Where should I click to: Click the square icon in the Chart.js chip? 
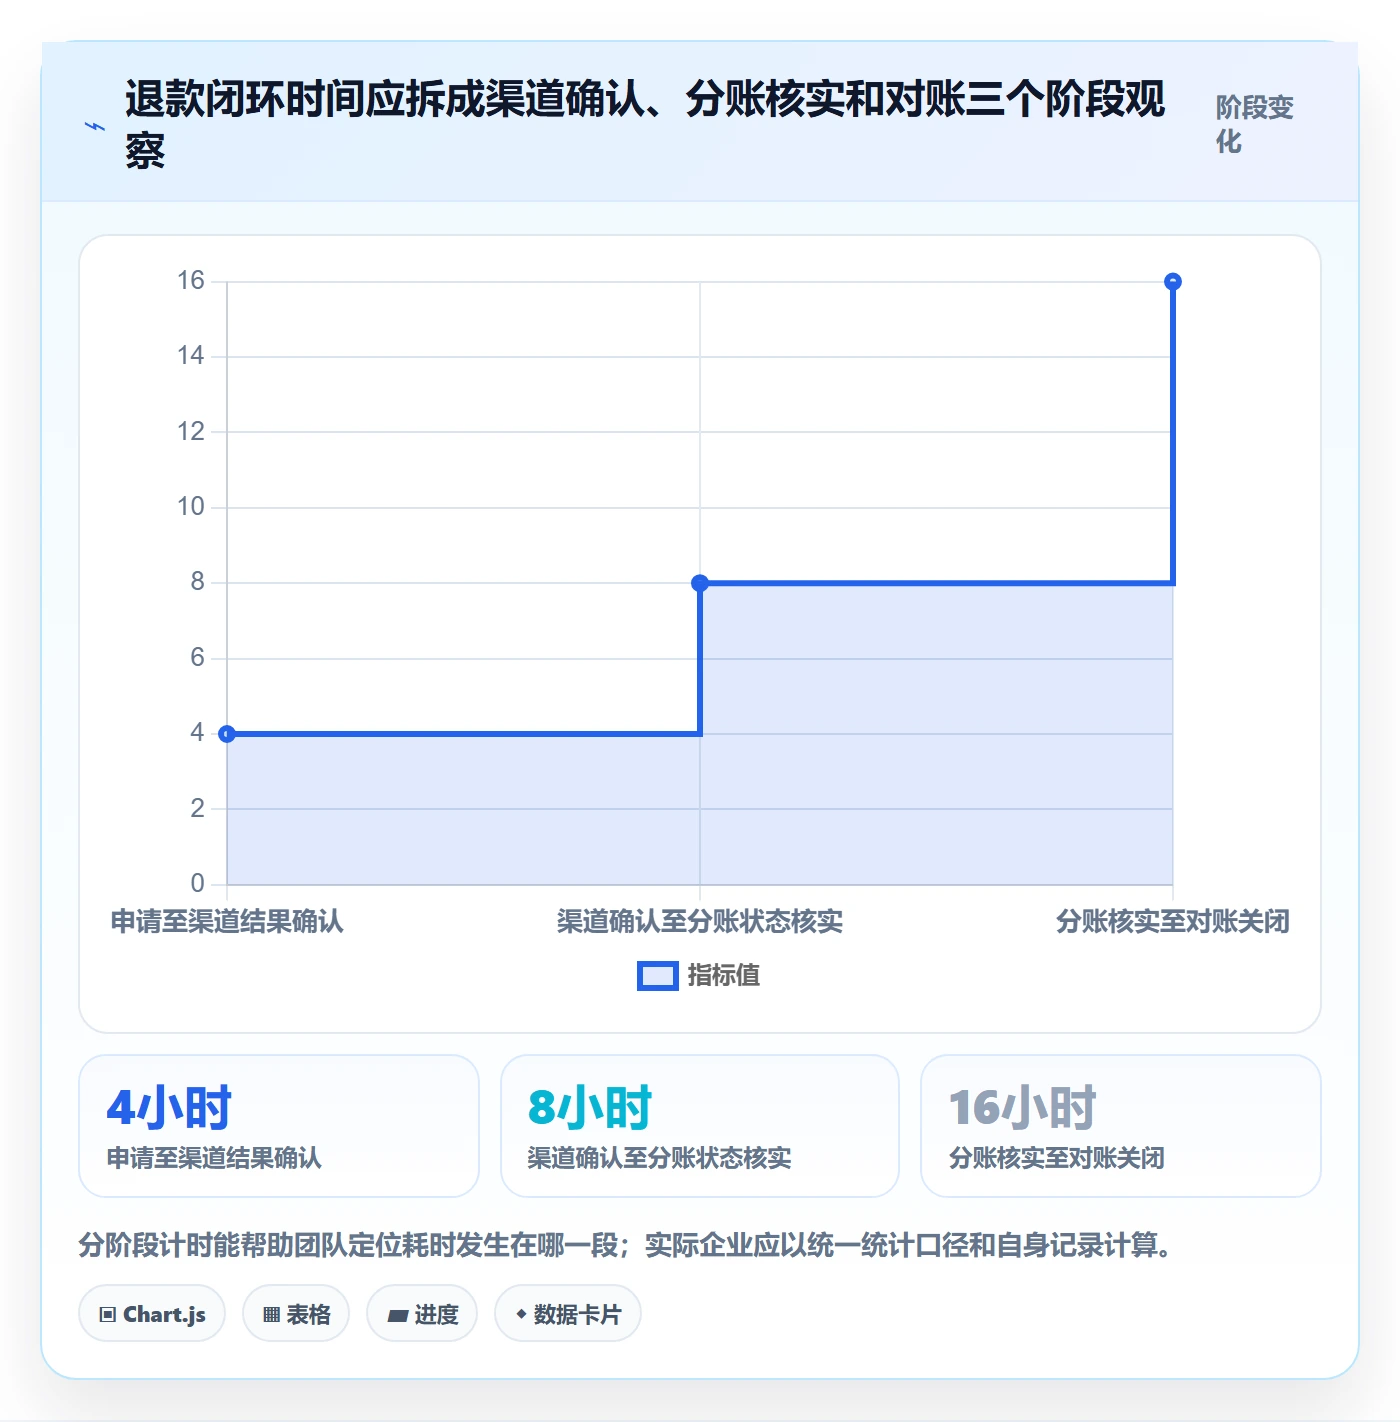(x=108, y=1315)
